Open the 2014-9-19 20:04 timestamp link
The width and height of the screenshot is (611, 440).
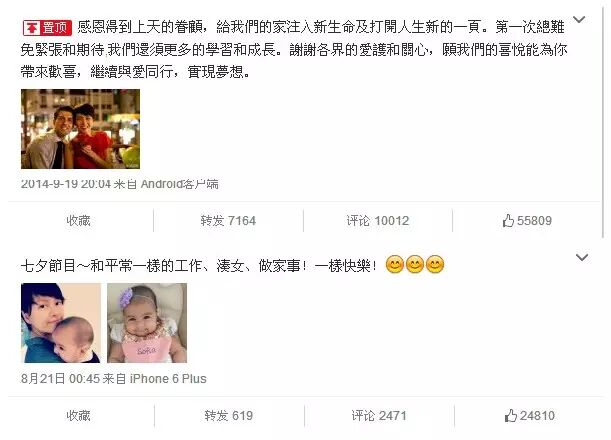66,184
